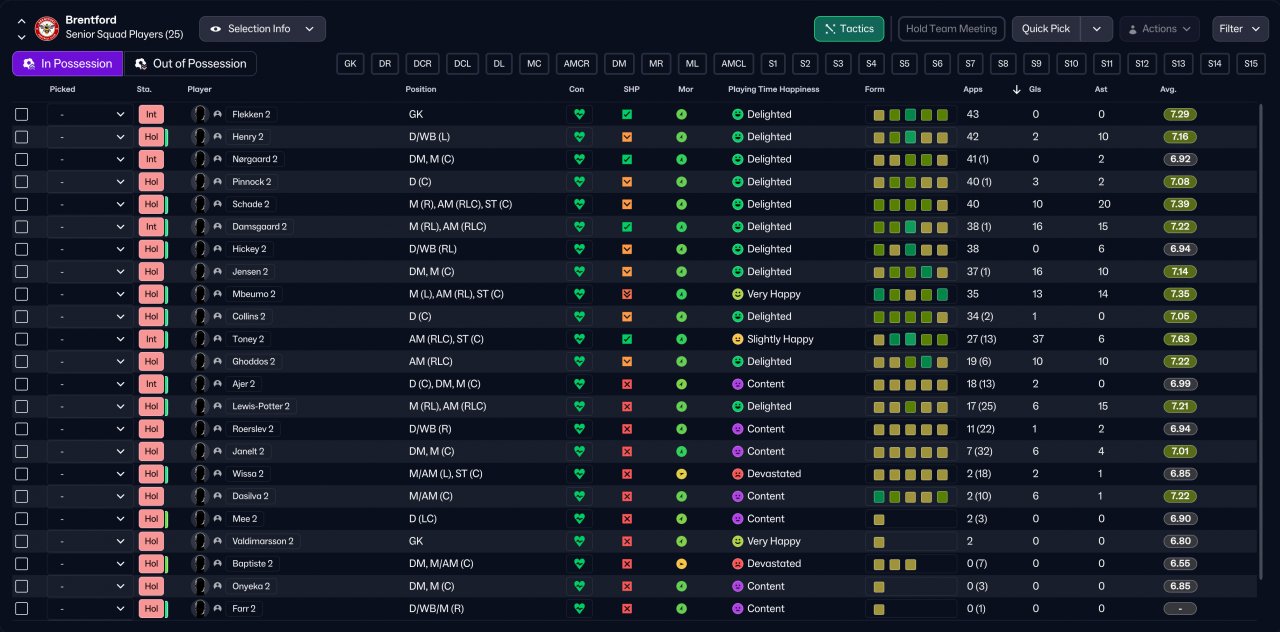Open the Selection Info dropdown
The height and width of the screenshot is (632, 1280).
coord(262,29)
